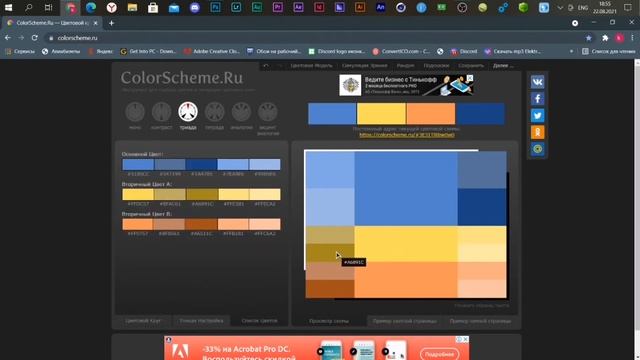640x360 pixels.
Task: Reload the colorscheme.ru page
Action: pos(35,38)
